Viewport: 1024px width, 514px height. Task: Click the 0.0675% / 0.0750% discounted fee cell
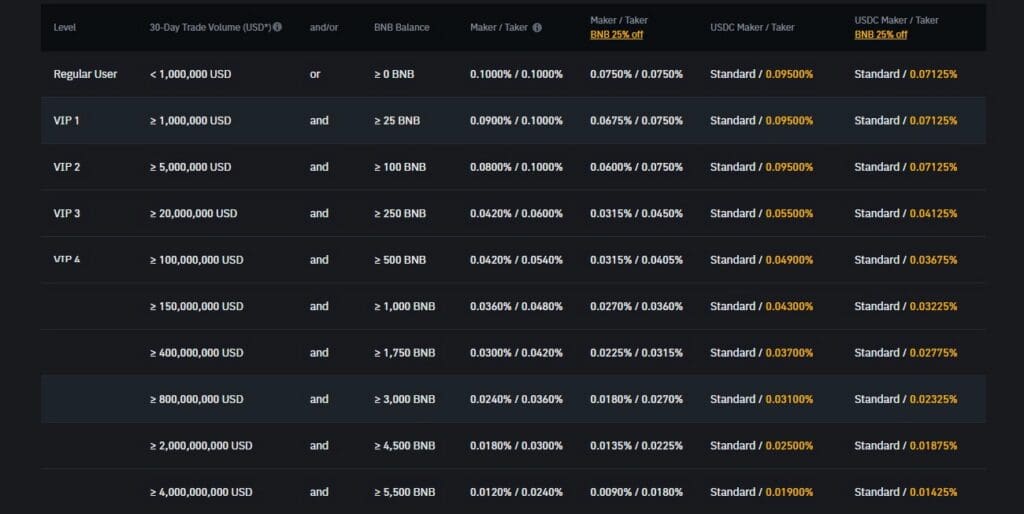click(636, 121)
